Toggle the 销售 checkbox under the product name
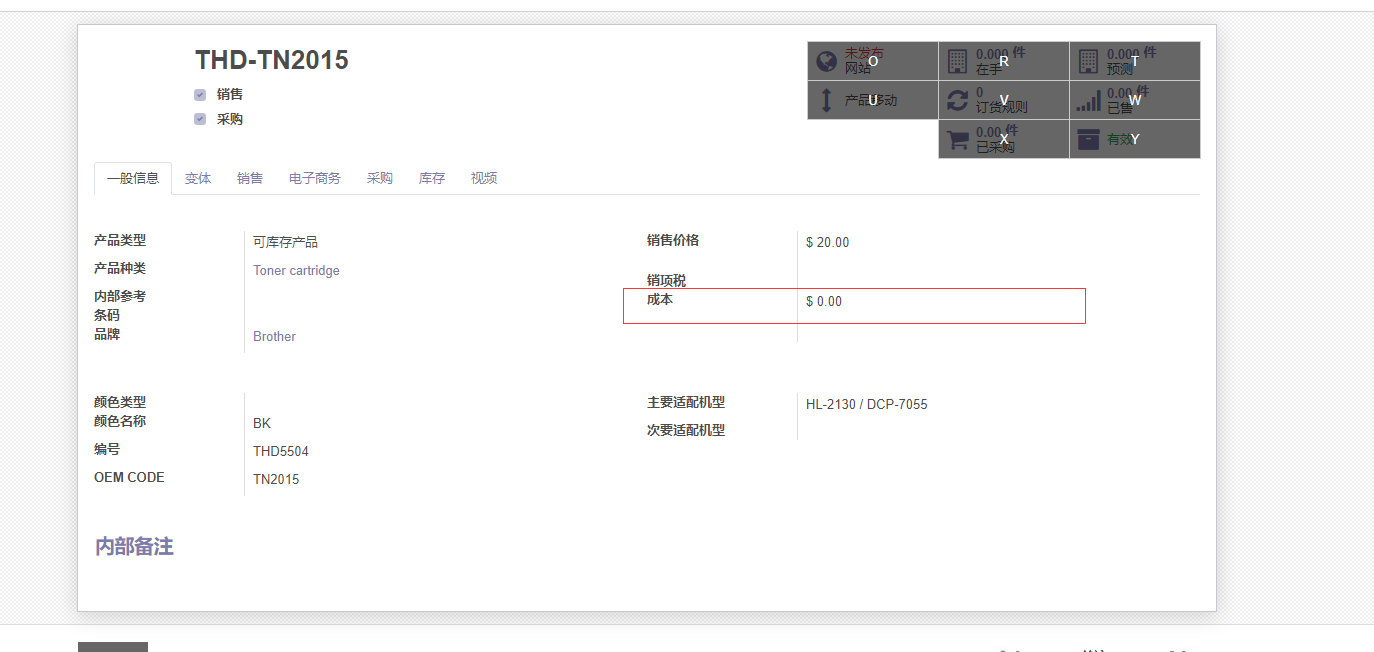The height and width of the screenshot is (652, 1374). (x=200, y=95)
